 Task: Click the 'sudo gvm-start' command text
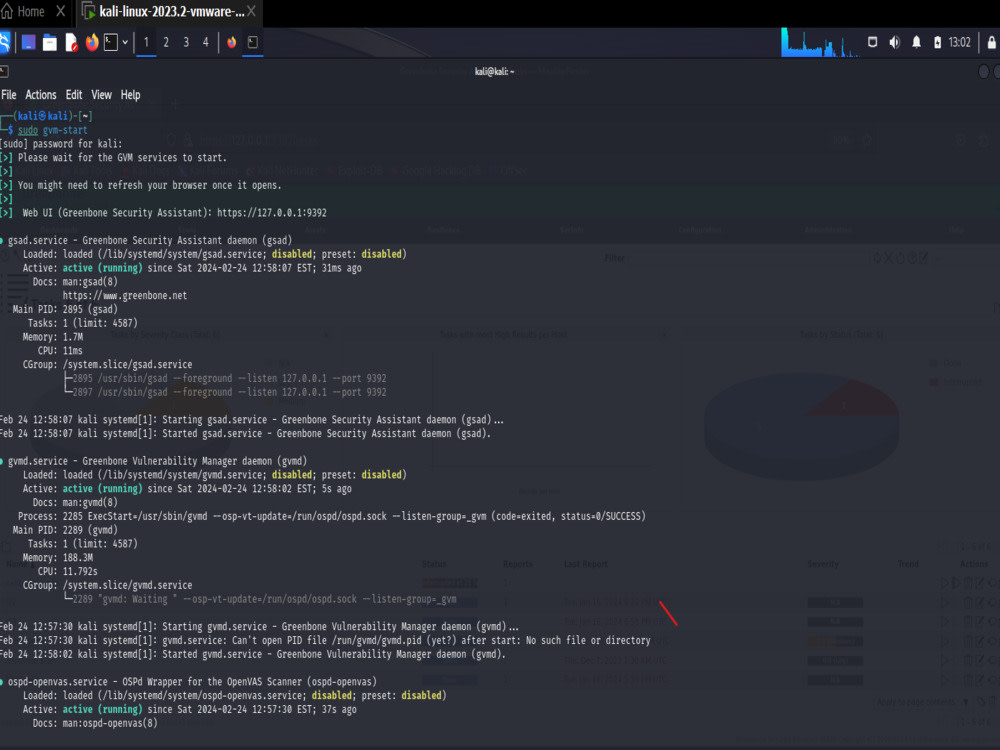click(52, 129)
